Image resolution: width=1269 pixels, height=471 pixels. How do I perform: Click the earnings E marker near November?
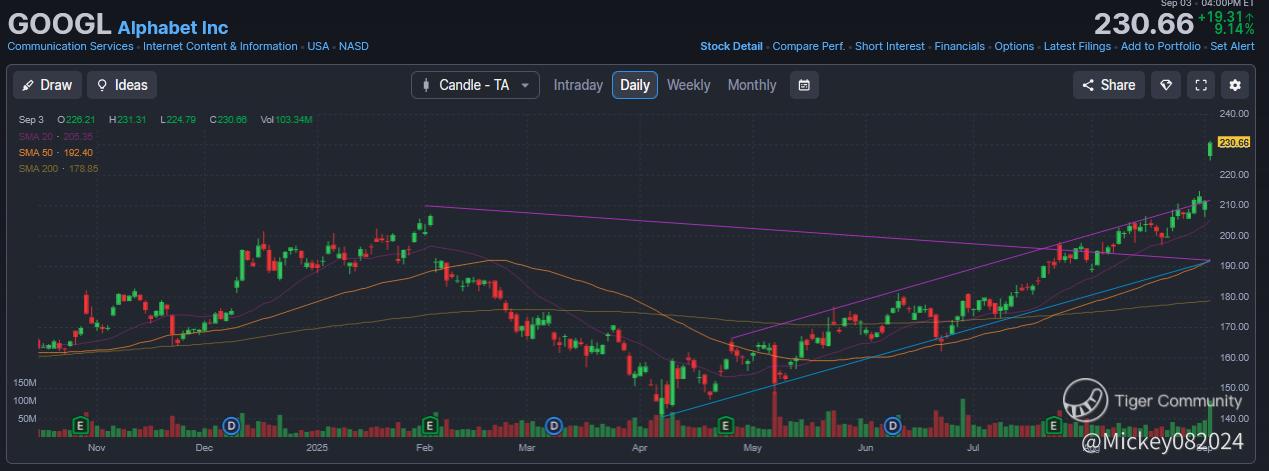(79, 426)
